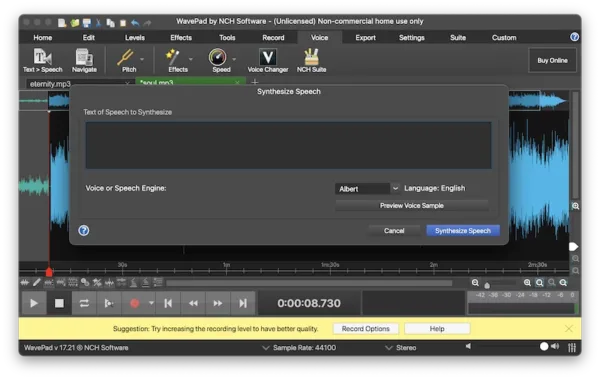Viewport: 600px width, 379px height.
Task: Switch to the Export ribbon tab
Action: (x=365, y=38)
